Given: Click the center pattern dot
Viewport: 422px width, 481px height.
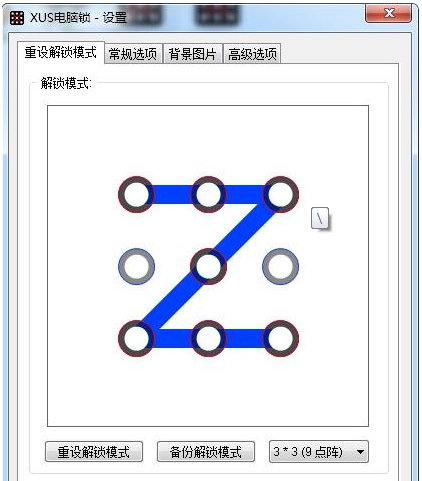Looking at the screenshot, I should click(x=208, y=266).
